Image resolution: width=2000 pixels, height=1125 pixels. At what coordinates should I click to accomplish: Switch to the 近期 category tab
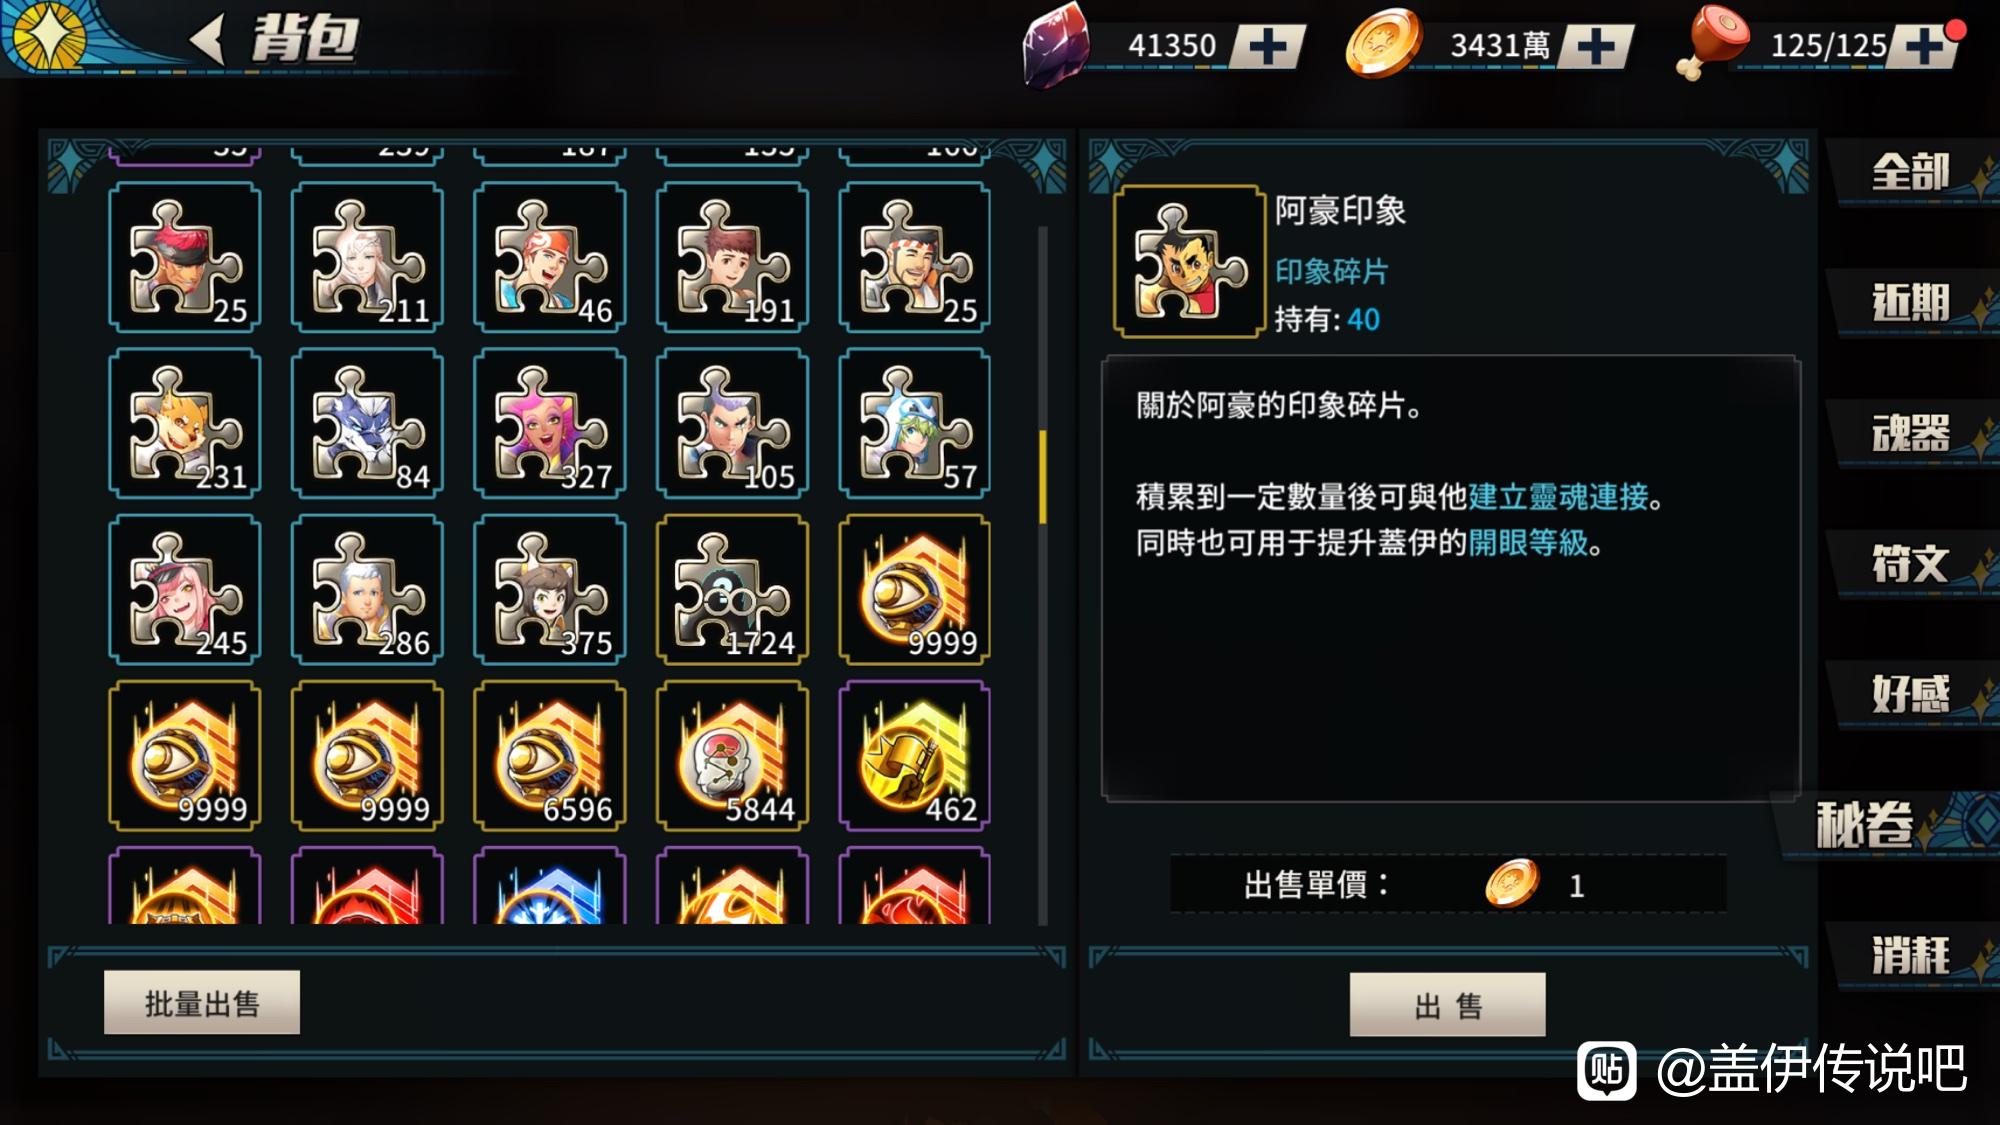tap(1911, 303)
